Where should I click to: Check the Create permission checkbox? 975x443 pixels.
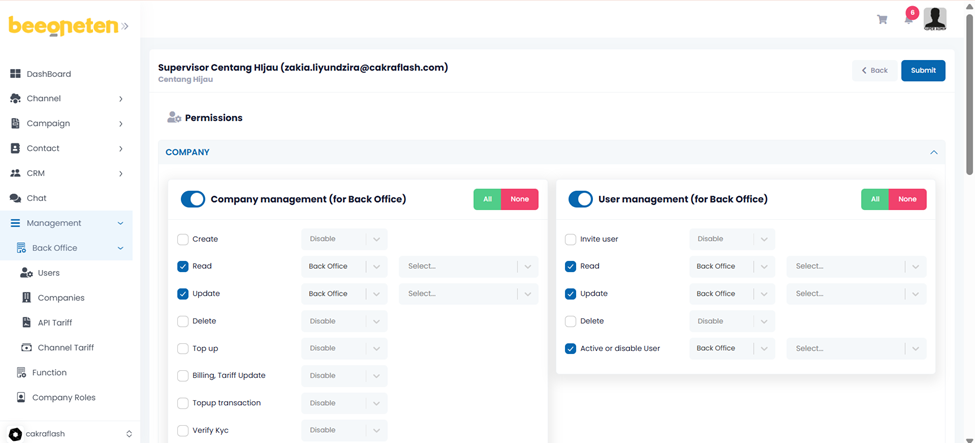click(183, 239)
